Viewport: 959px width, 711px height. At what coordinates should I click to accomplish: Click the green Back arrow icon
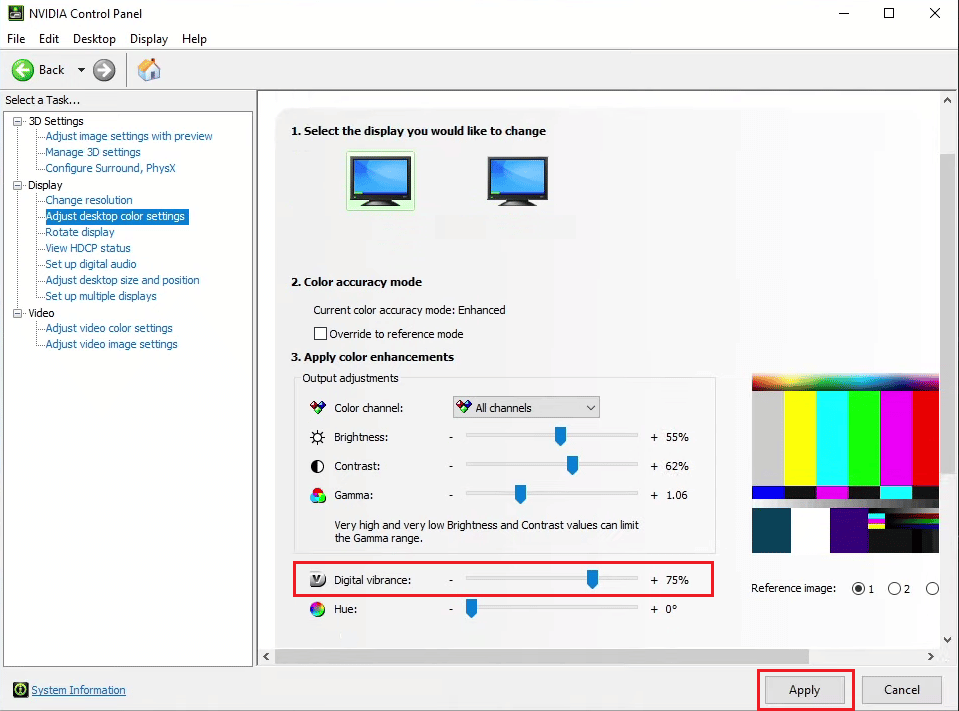(23, 70)
